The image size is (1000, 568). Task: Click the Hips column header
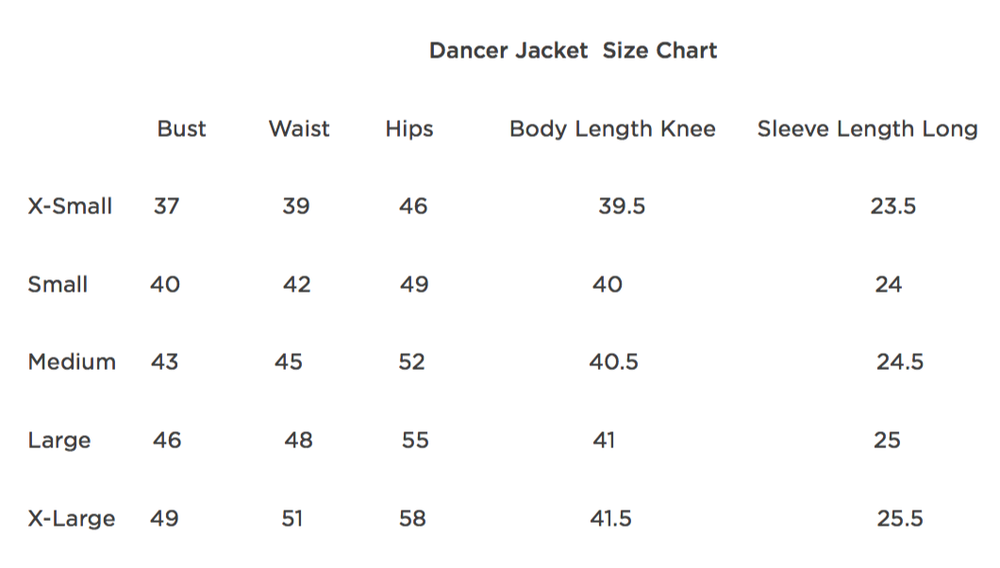point(409,129)
